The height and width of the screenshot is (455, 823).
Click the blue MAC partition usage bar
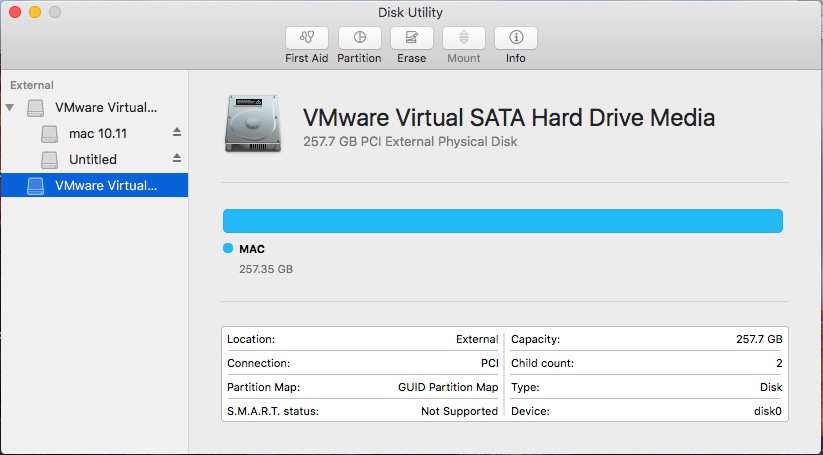[503, 221]
